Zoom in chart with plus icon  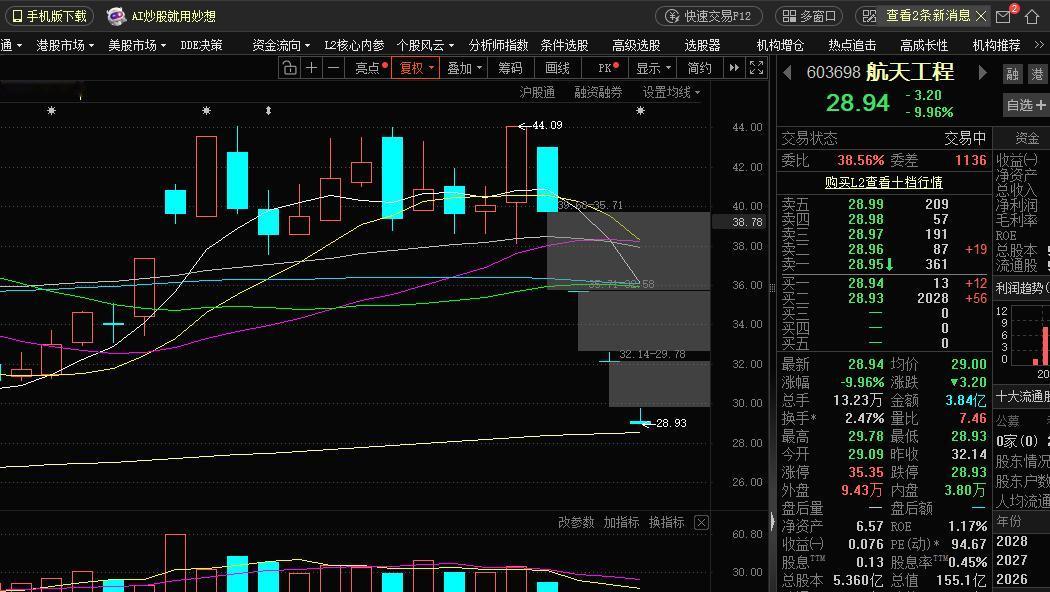[x=311, y=68]
